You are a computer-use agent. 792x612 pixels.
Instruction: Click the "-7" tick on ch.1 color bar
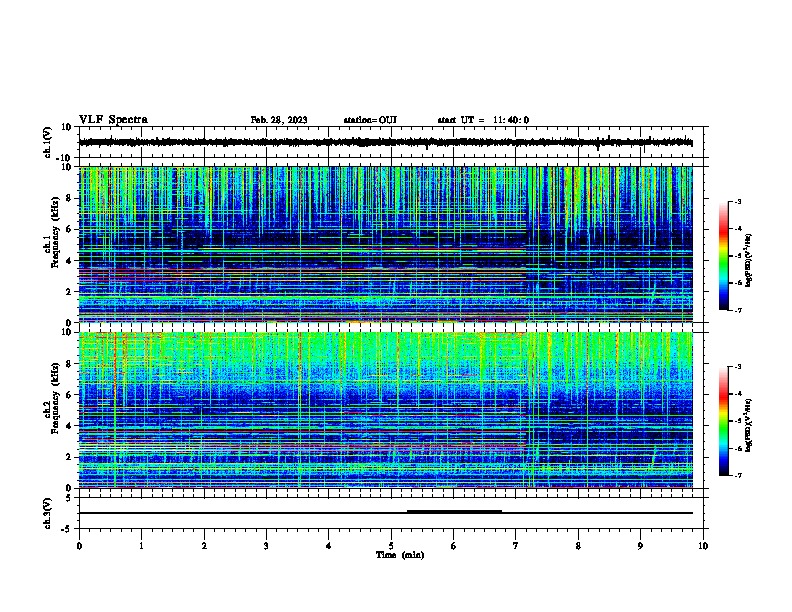pyautogui.click(x=738, y=310)
